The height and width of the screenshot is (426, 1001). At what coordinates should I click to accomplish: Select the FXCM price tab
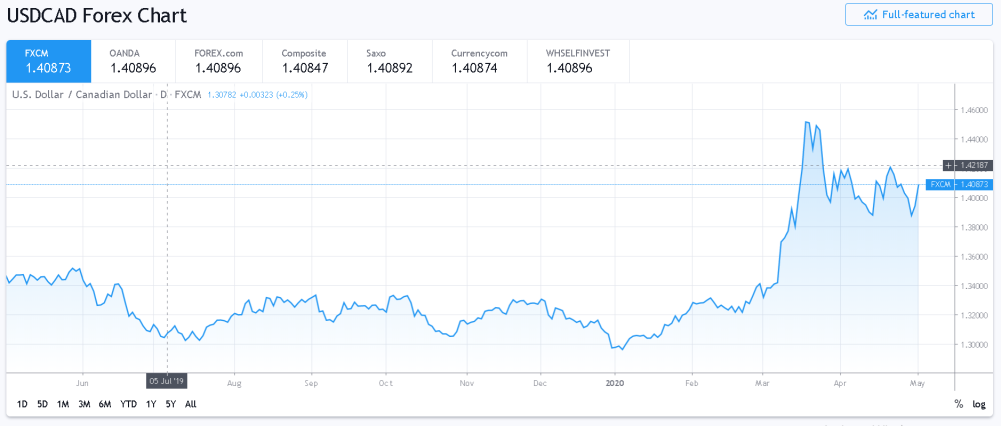(49, 61)
